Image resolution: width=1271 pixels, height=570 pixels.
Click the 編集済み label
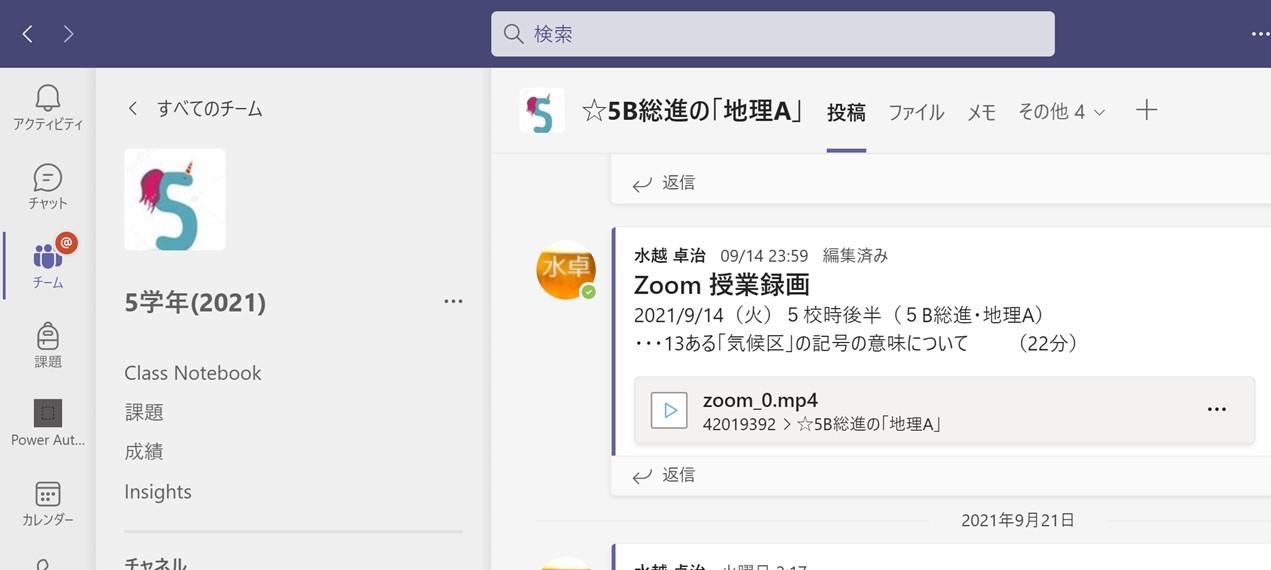point(855,256)
